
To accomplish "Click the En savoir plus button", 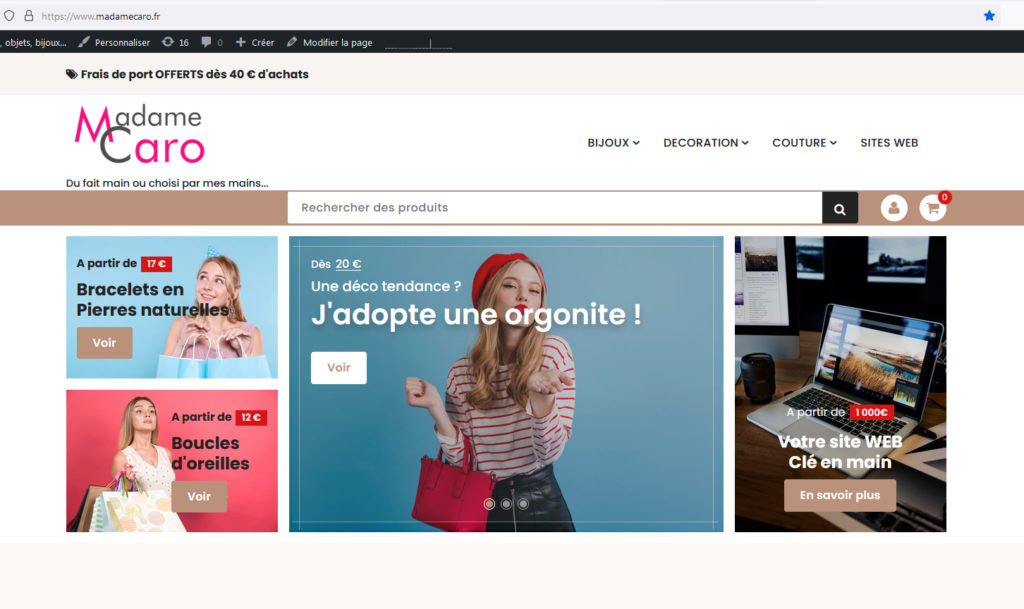I will 840,495.
